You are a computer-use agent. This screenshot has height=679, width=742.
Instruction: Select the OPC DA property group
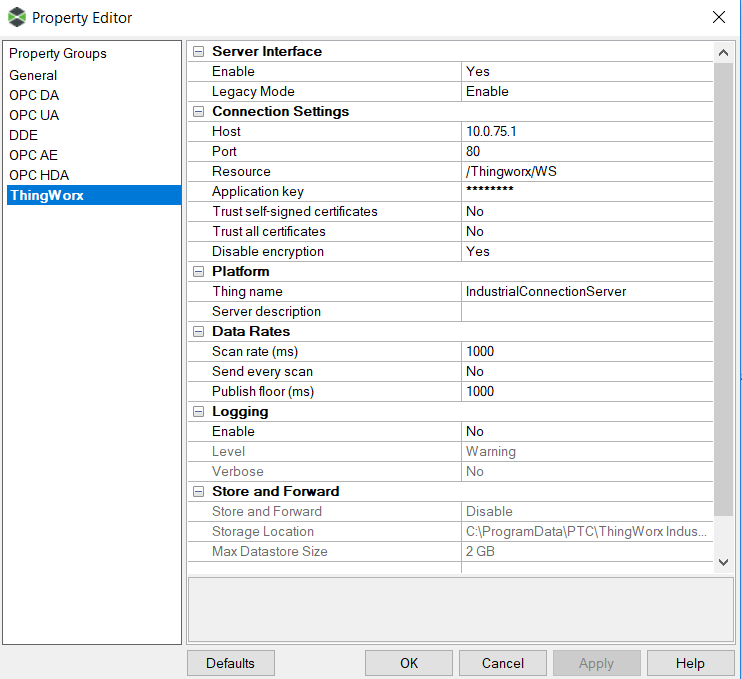click(x=34, y=95)
